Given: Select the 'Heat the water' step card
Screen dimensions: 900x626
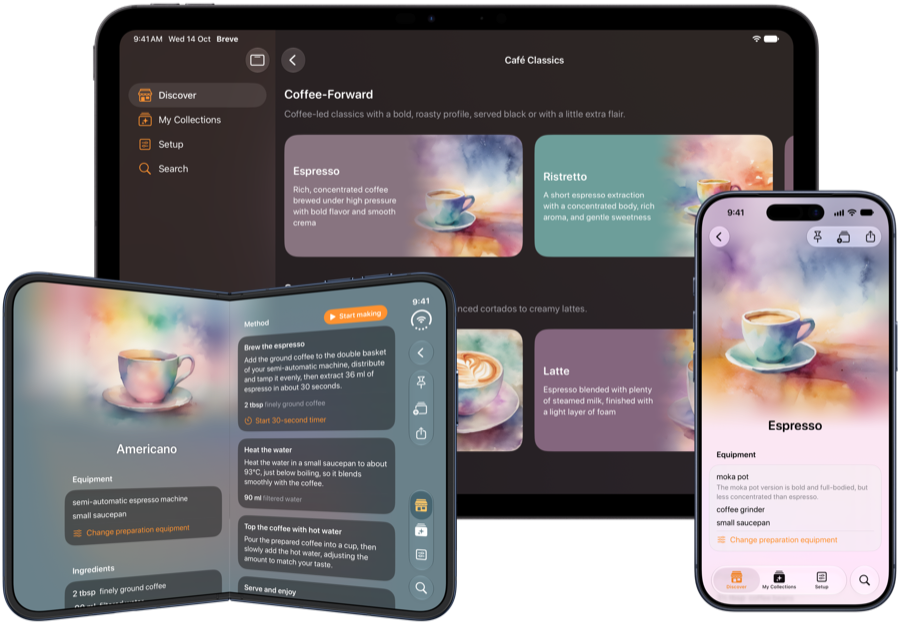Looking at the screenshot, I should (316, 475).
